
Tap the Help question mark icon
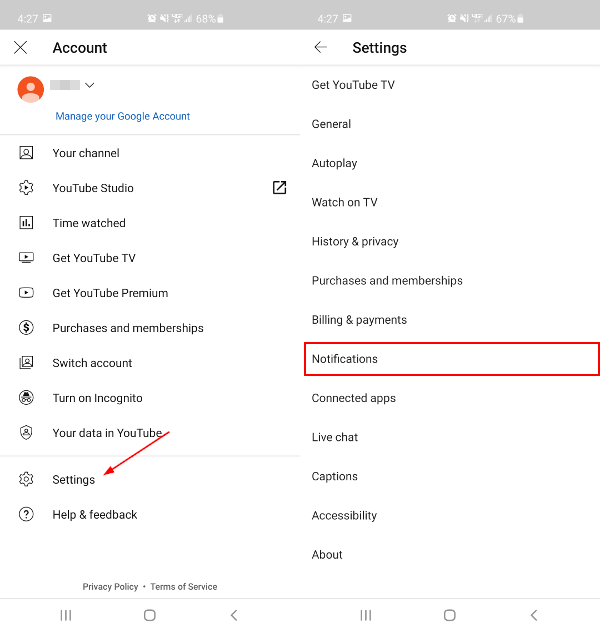click(x=26, y=514)
